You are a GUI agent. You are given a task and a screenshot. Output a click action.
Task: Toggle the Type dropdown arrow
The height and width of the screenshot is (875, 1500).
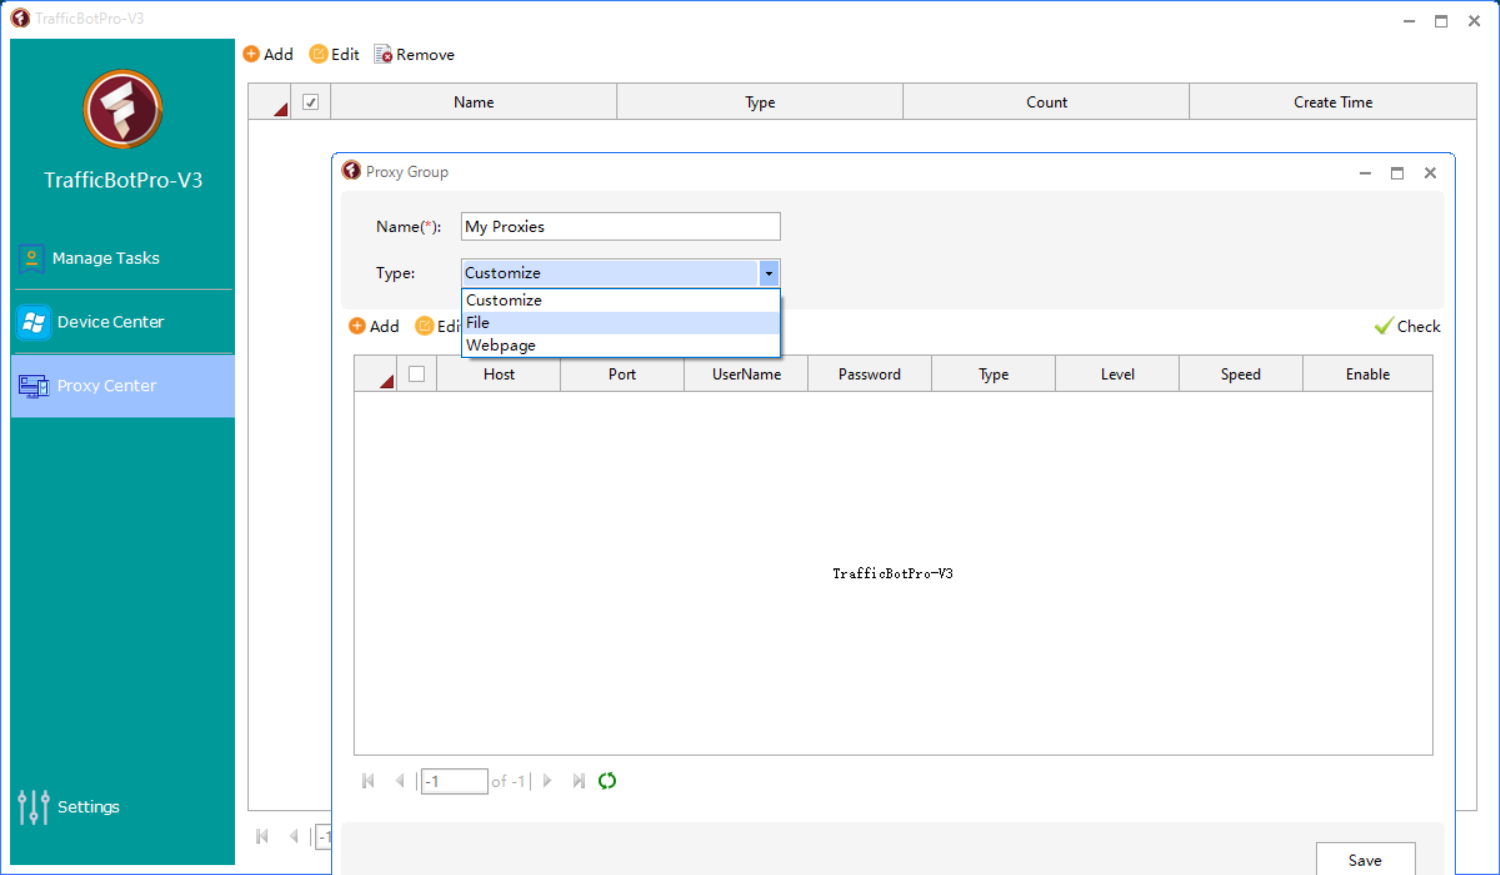pyautogui.click(x=769, y=273)
